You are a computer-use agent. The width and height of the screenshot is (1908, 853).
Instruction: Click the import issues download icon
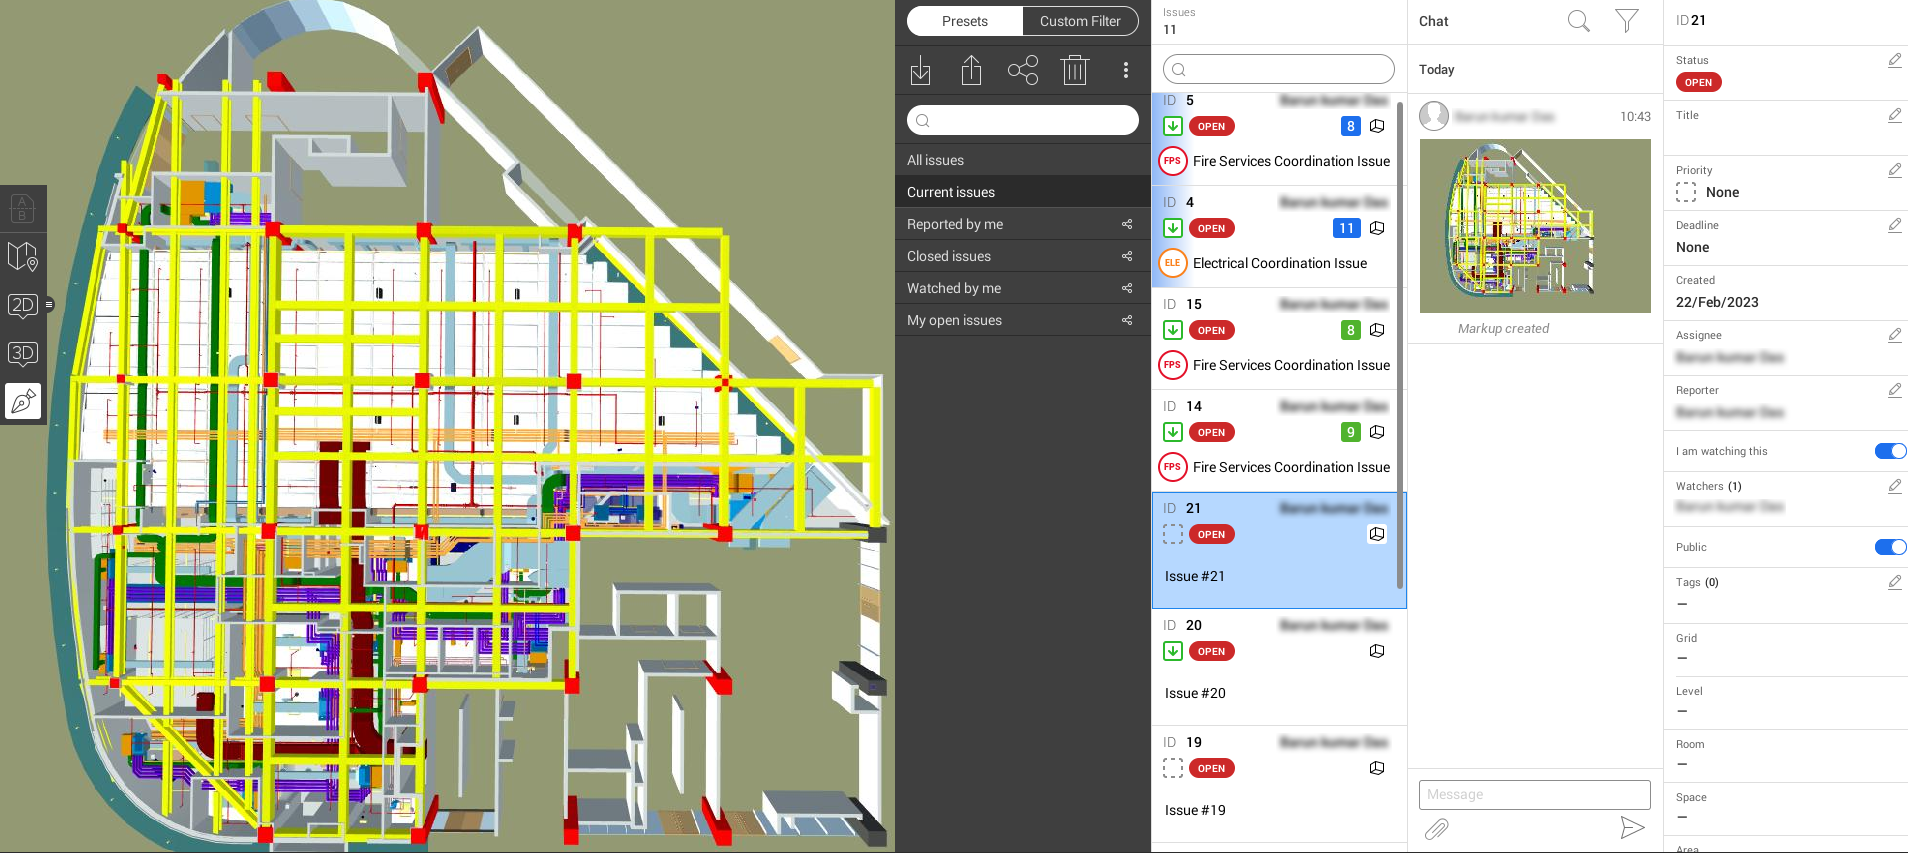[x=921, y=71]
